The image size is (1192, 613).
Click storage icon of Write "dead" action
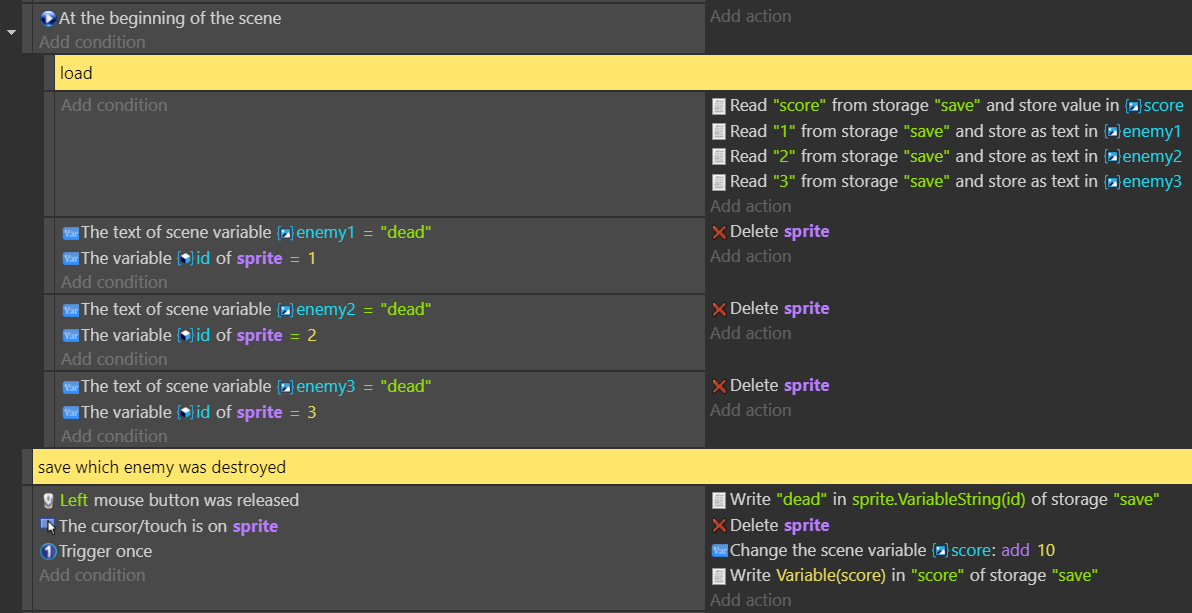pyautogui.click(x=718, y=500)
